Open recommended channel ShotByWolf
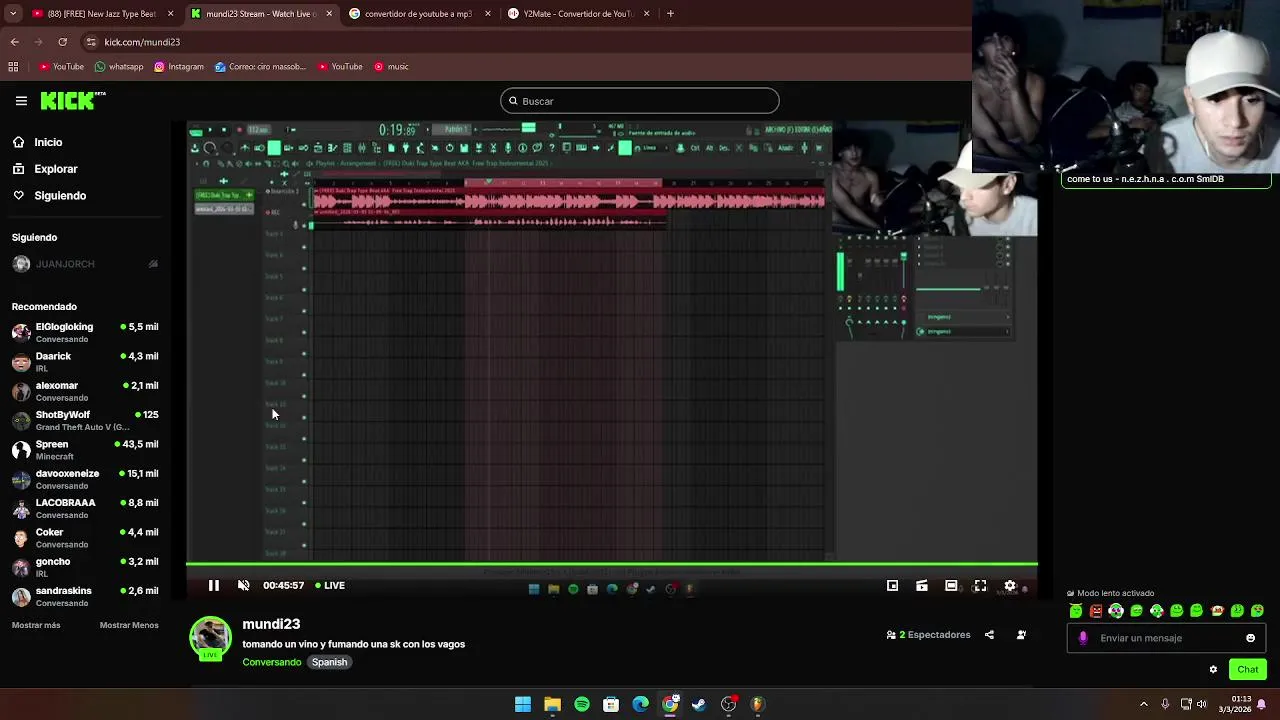The height and width of the screenshot is (720, 1280). [85, 420]
